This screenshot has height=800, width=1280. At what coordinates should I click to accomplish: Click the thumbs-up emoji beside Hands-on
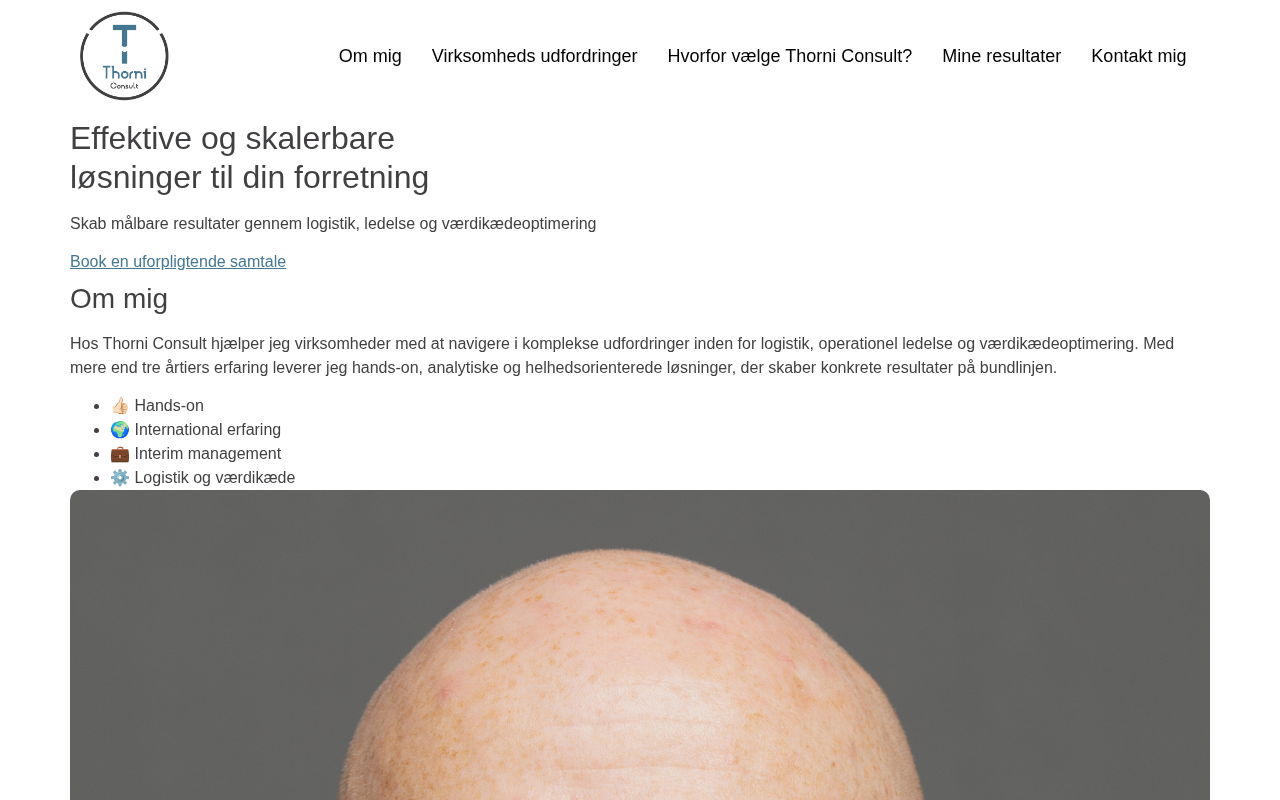120,406
